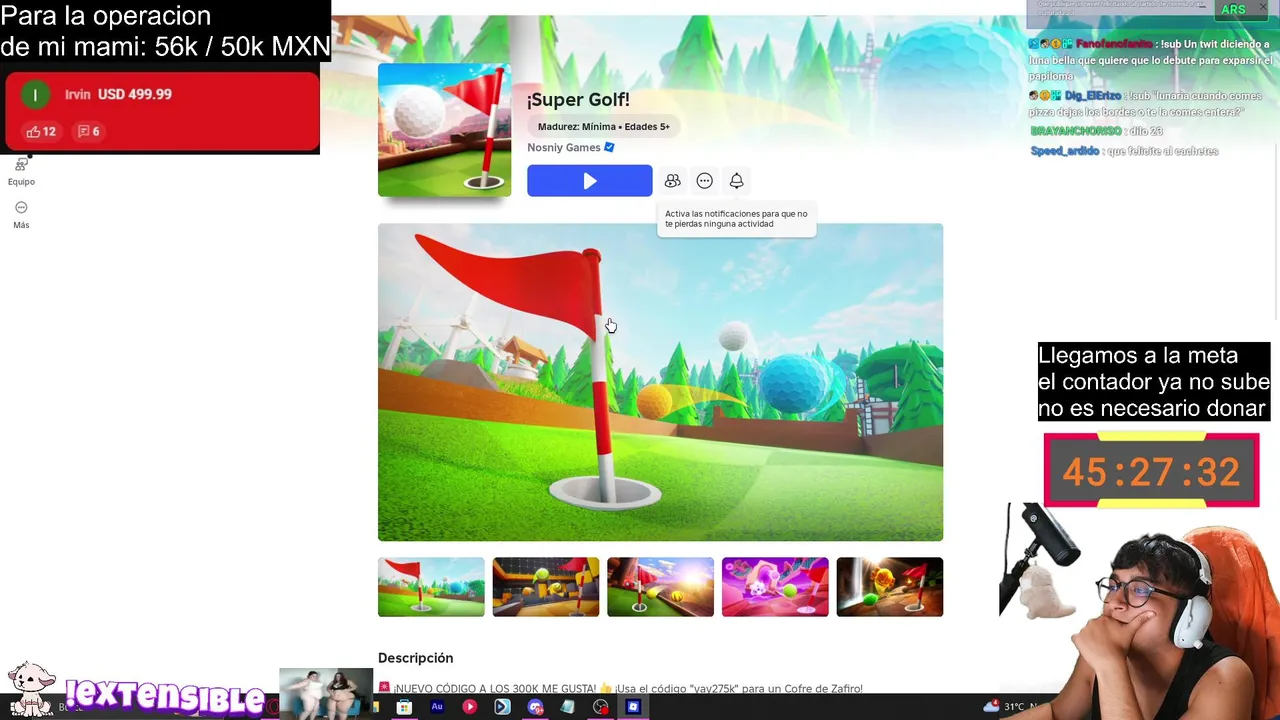Click Irvin's green avatar on the donation card
This screenshot has width=1280, height=720.
click(x=35, y=95)
